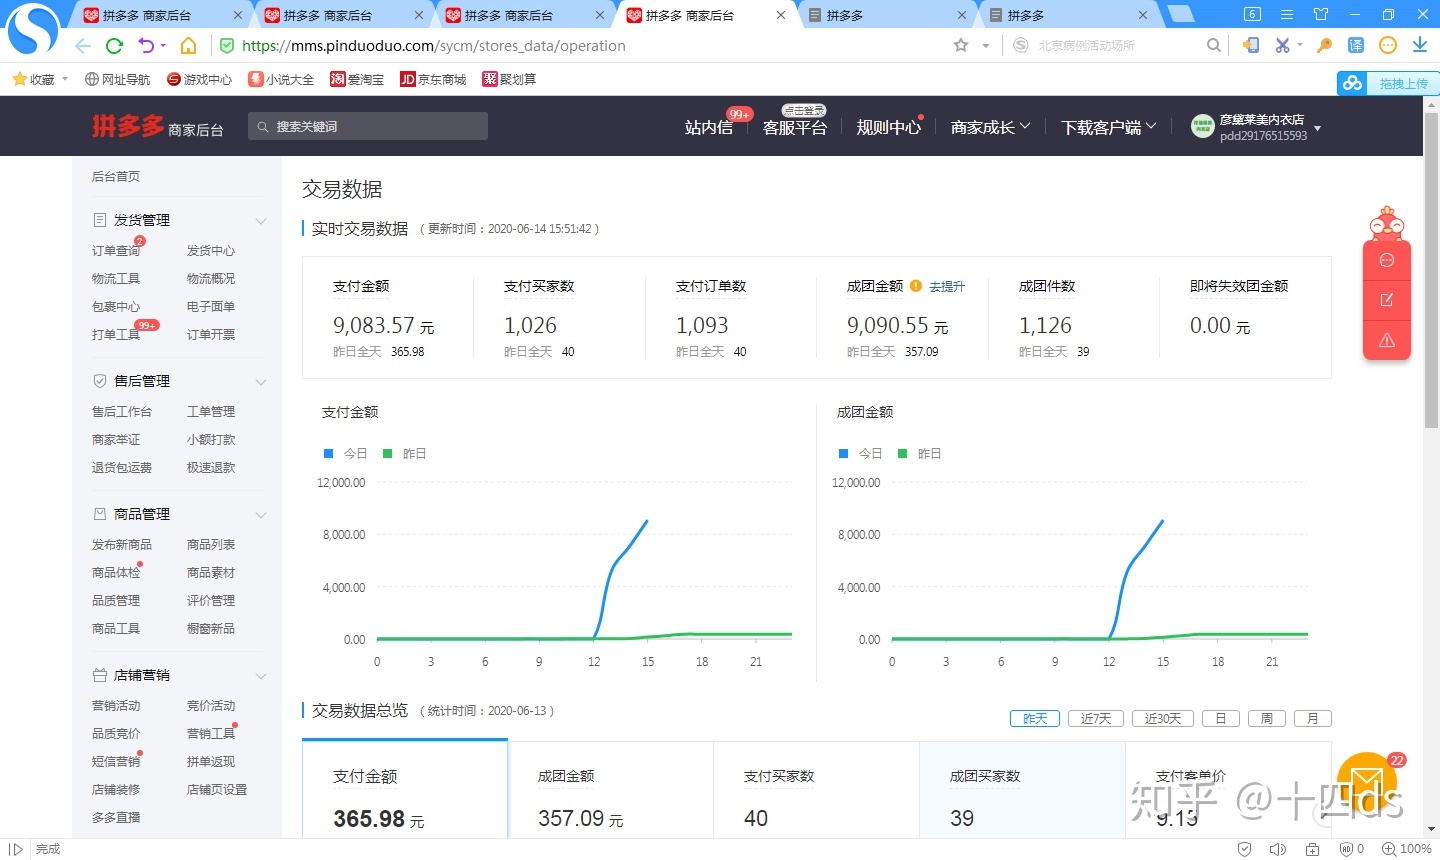The height and width of the screenshot is (860, 1440).
Task: Switch to the fifth tab 拼多多
Action: [x=884, y=15]
